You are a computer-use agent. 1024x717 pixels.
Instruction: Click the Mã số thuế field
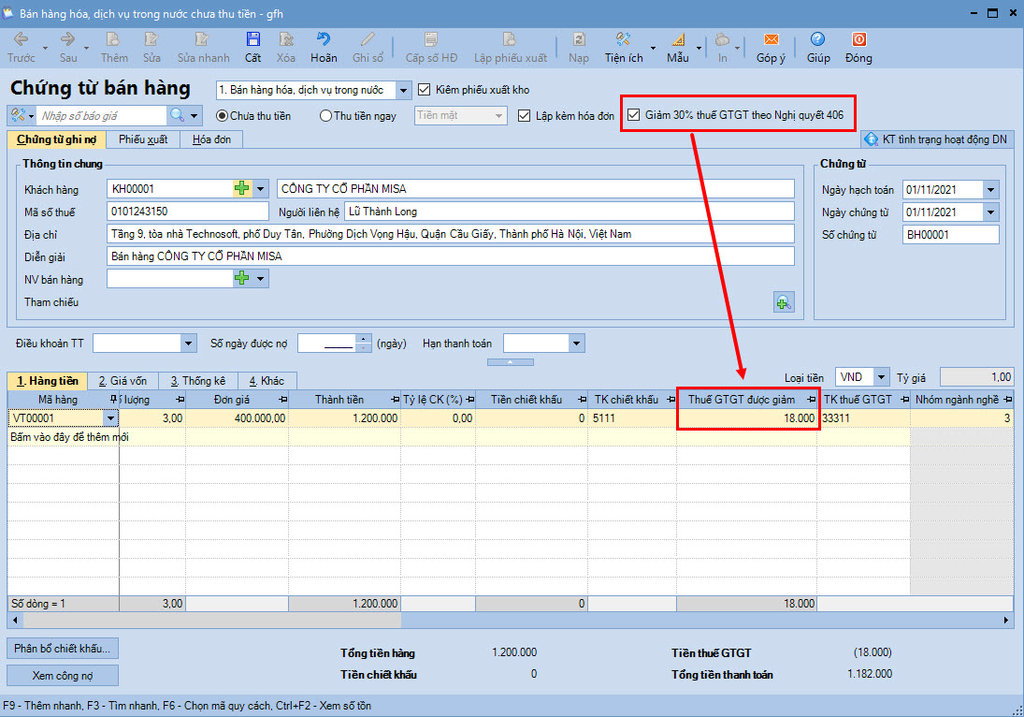[x=187, y=212]
